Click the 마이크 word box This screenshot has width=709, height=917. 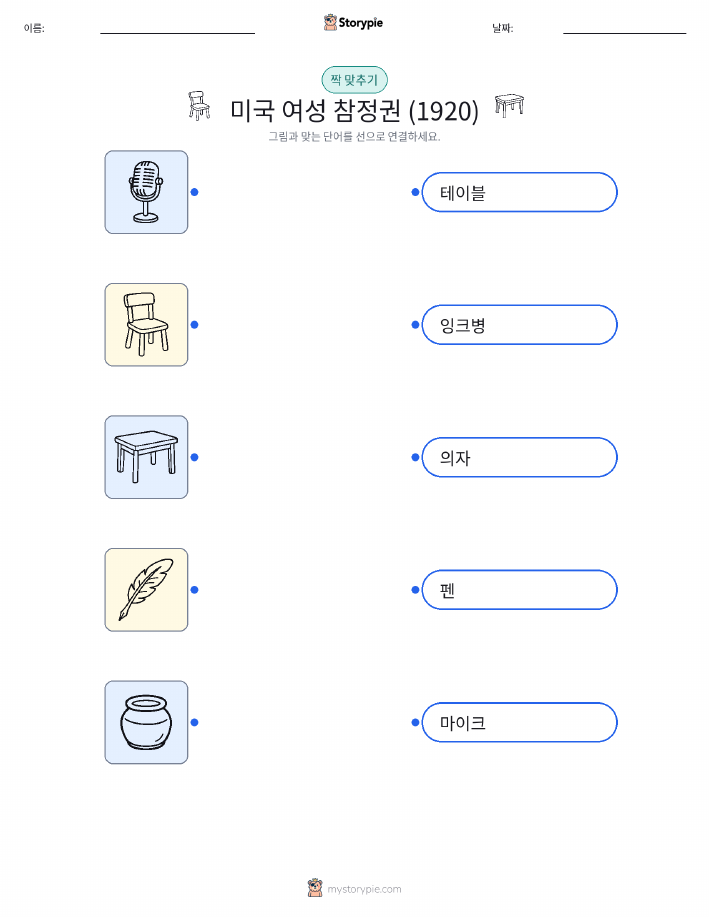[519, 722]
